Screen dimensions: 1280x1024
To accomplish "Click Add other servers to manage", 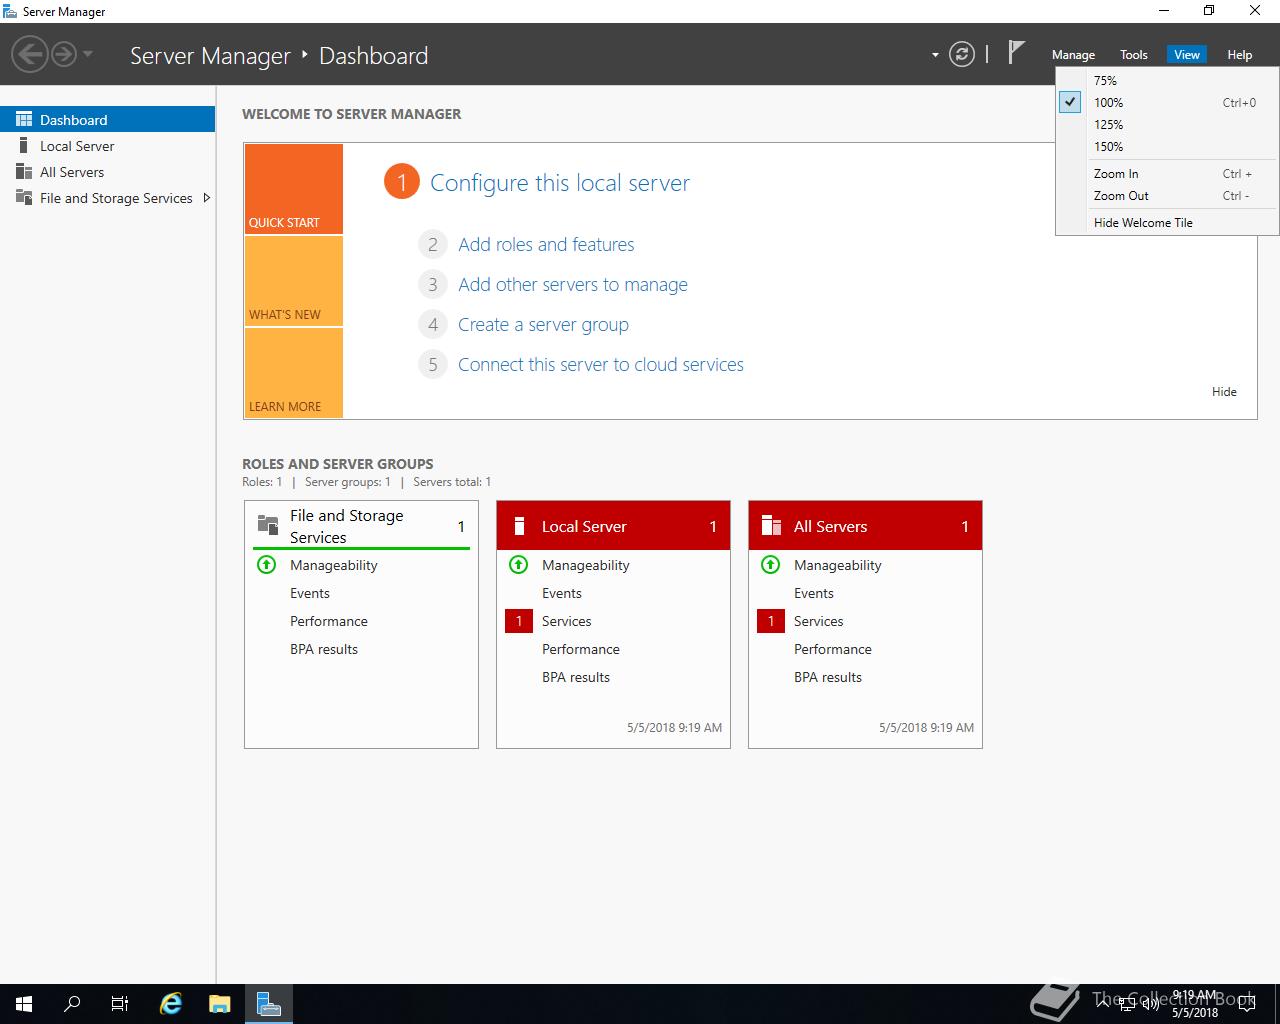I will [x=573, y=285].
